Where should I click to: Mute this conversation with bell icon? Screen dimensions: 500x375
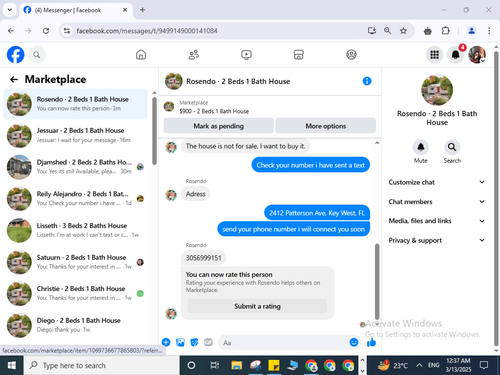coord(421,147)
